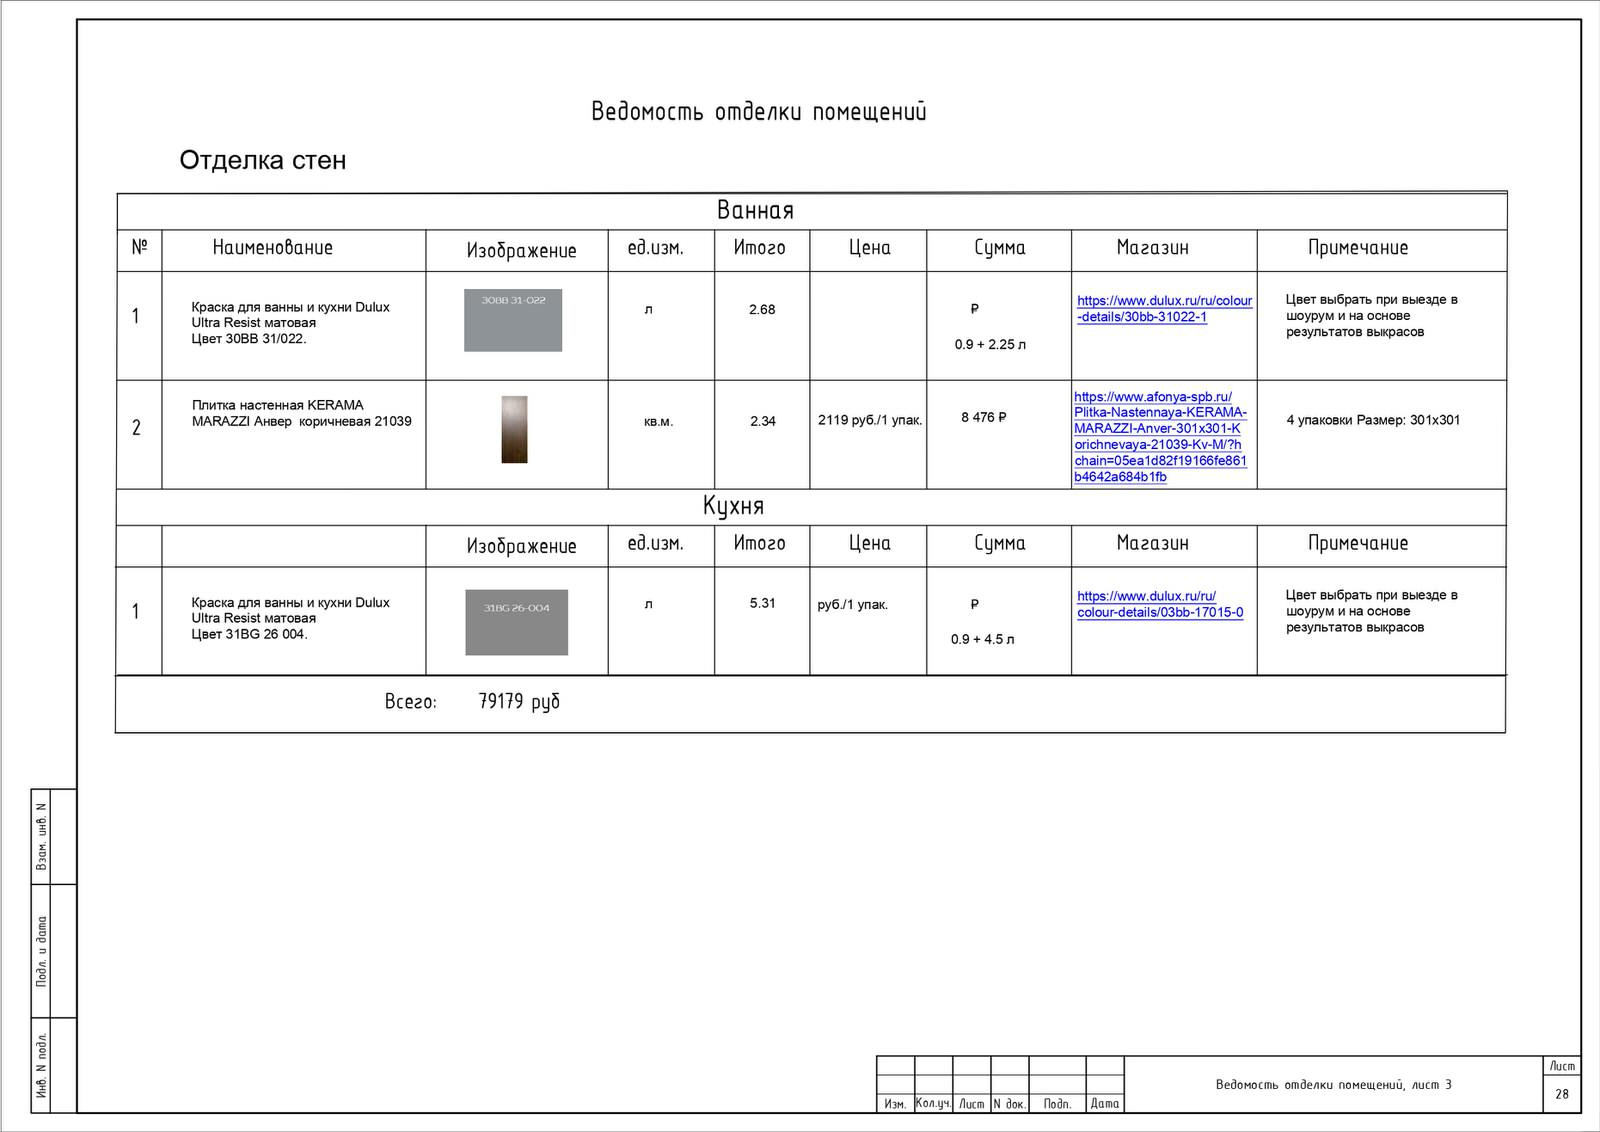Image resolution: width=1600 pixels, height=1132 pixels.
Task: Select the page title 'Ведомость отделки помещений' at top
Action: (x=759, y=111)
